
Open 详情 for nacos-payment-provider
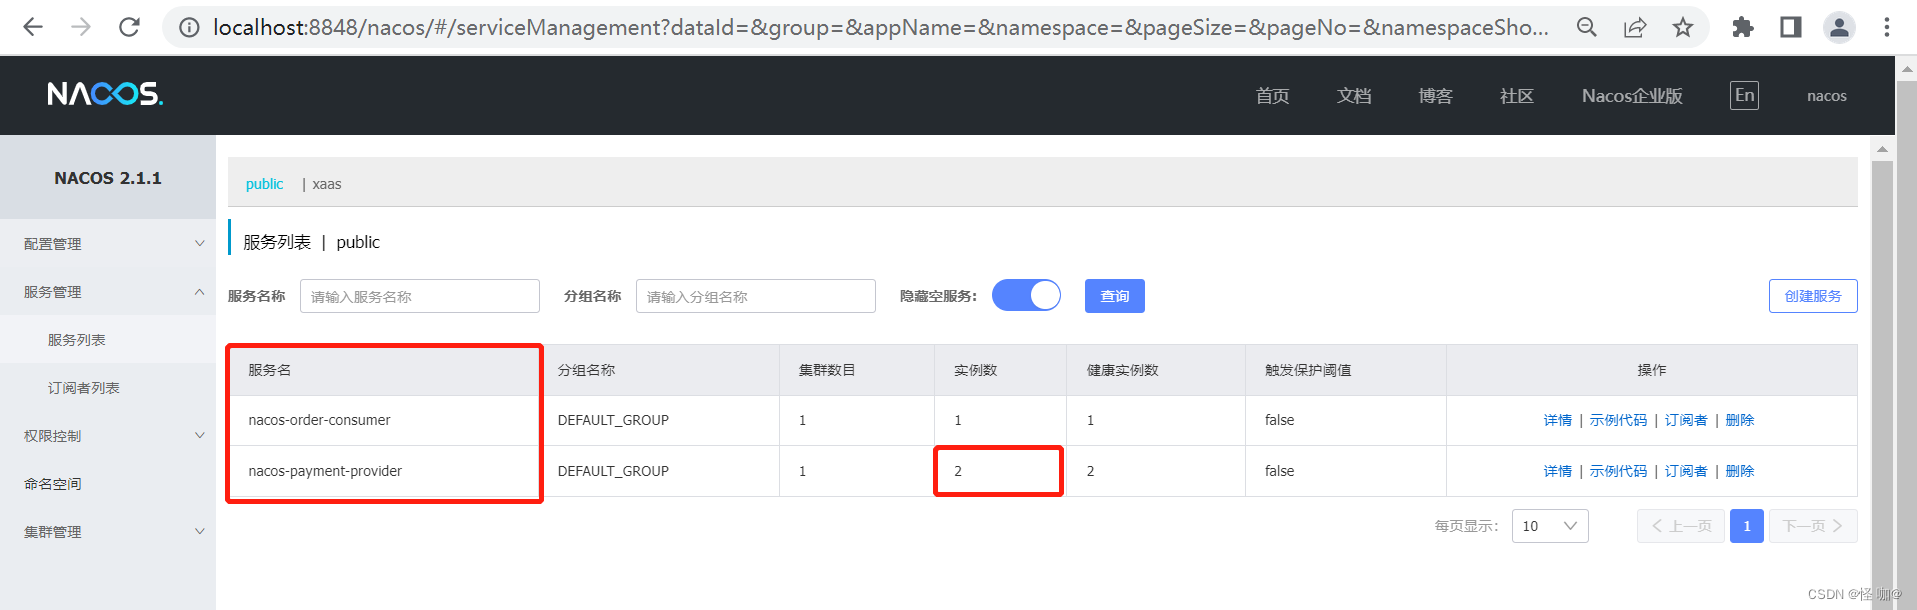1557,471
